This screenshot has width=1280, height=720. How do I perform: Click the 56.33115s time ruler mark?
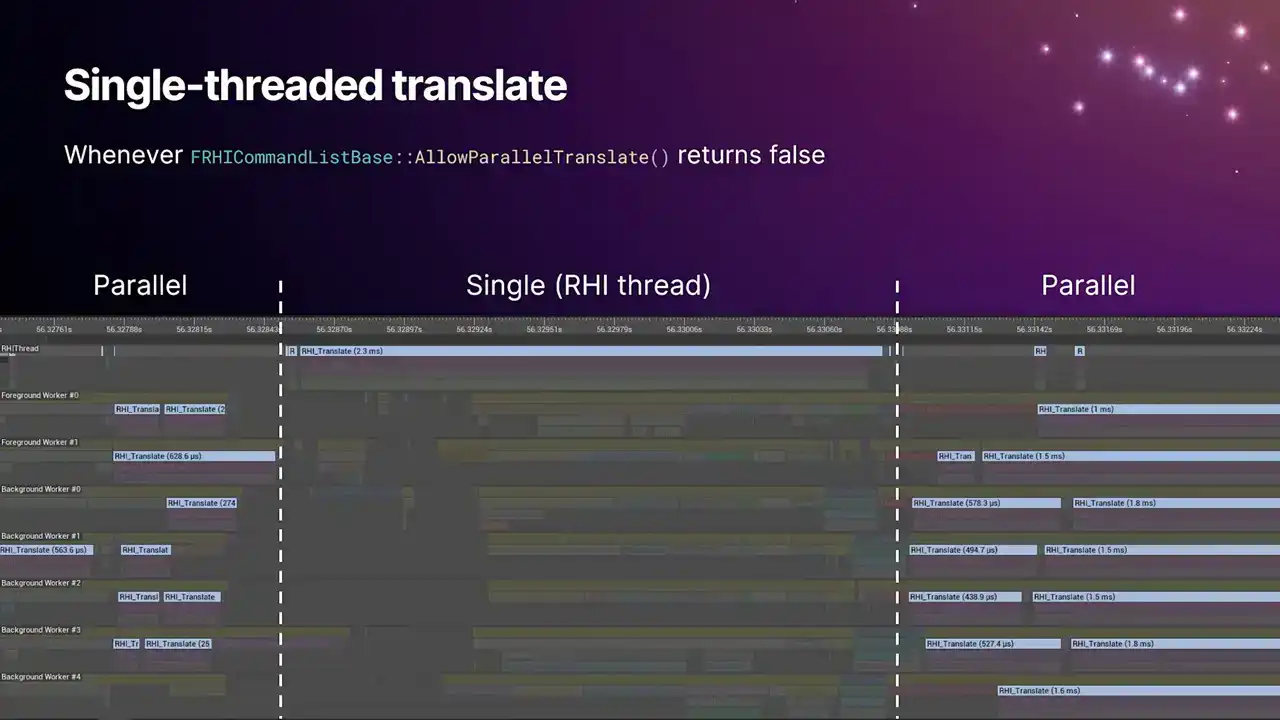point(964,329)
